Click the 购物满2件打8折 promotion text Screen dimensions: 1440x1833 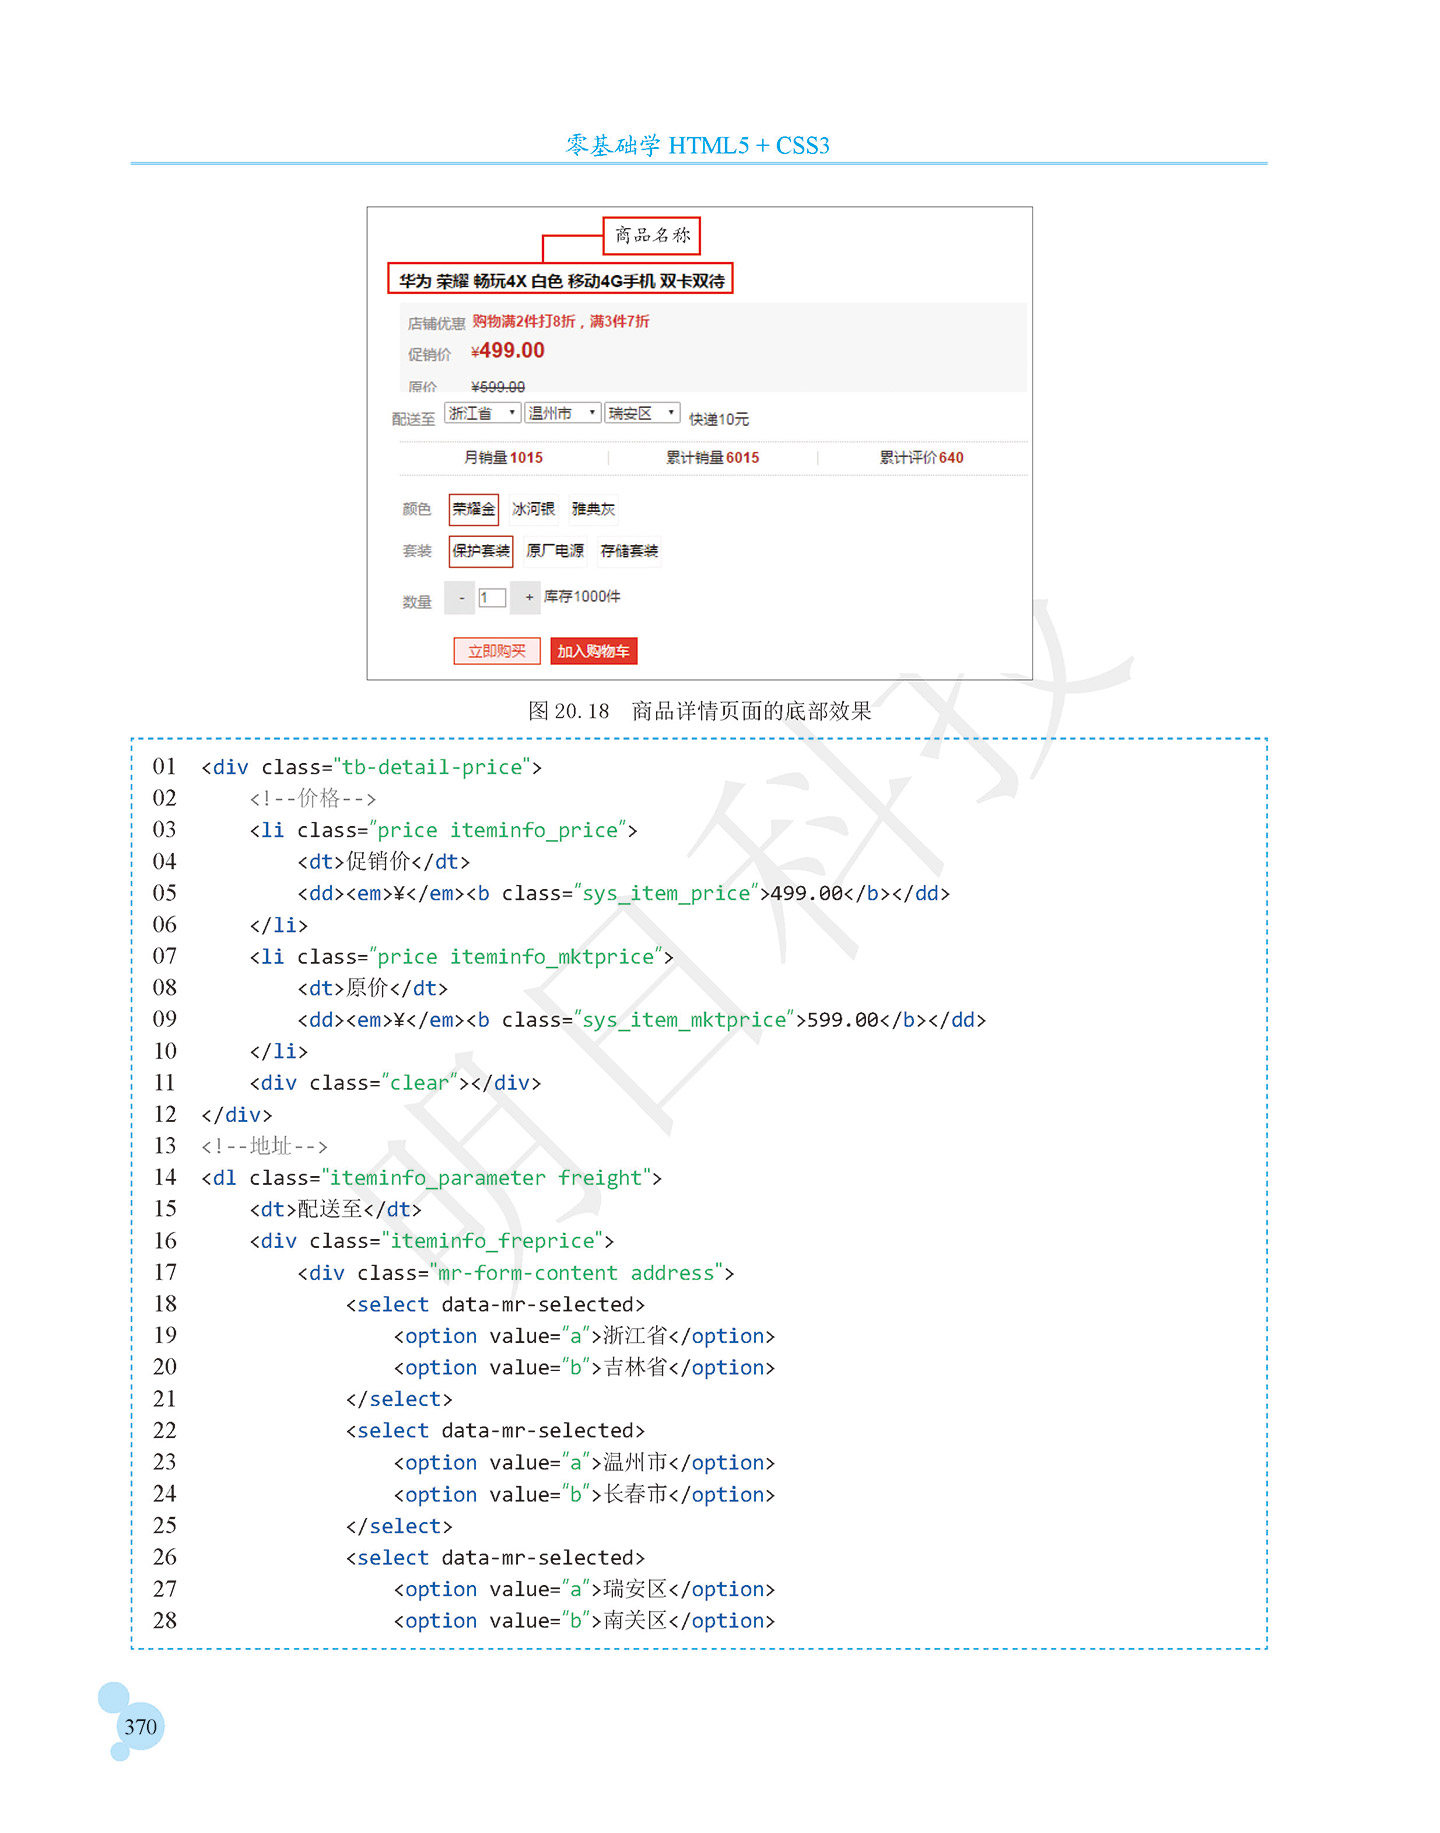click(x=561, y=321)
